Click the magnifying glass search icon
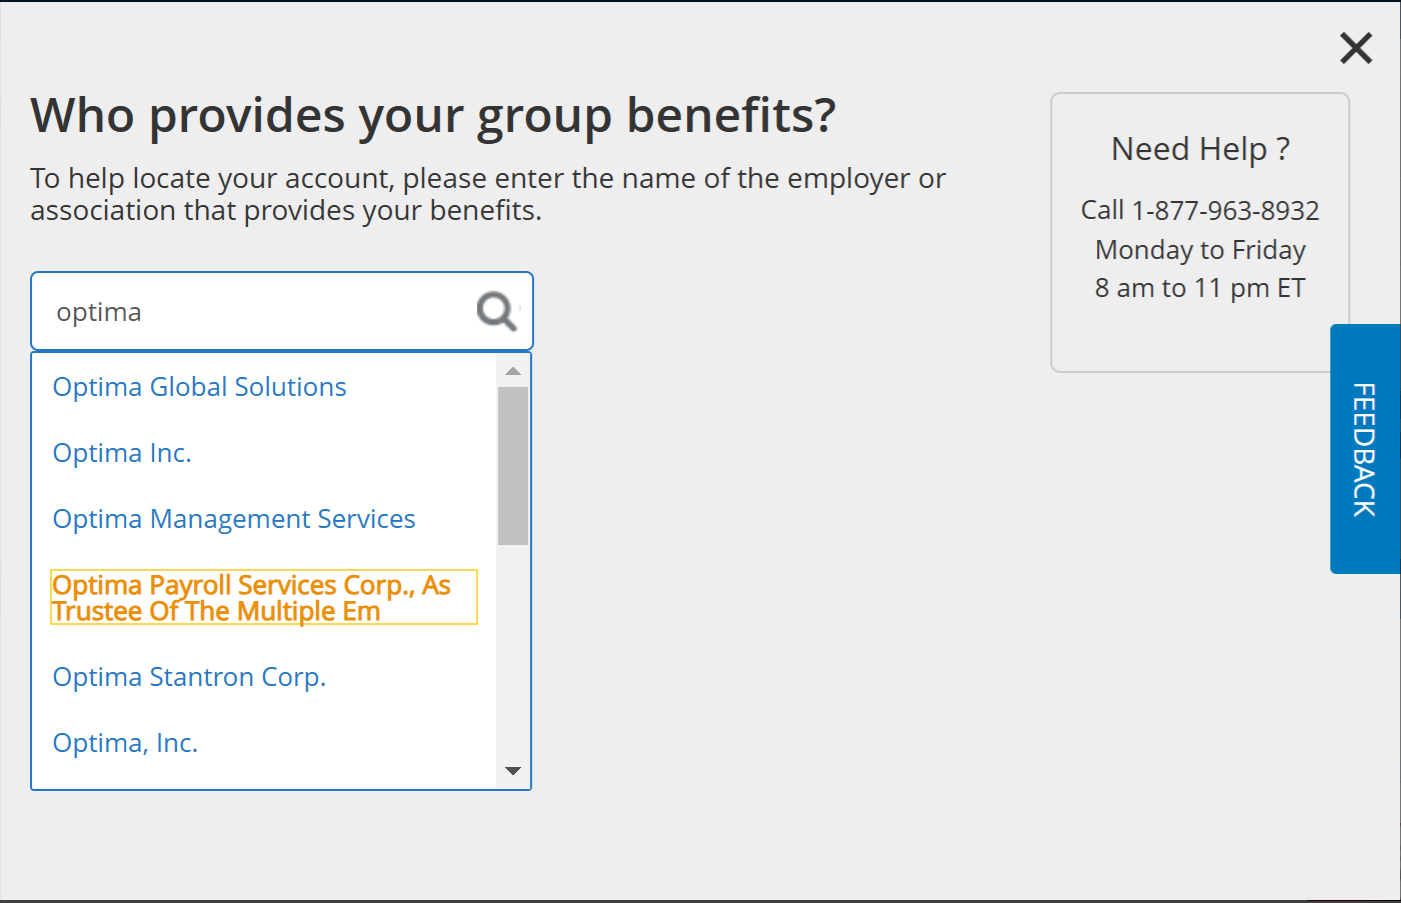 pyautogui.click(x=495, y=311)
